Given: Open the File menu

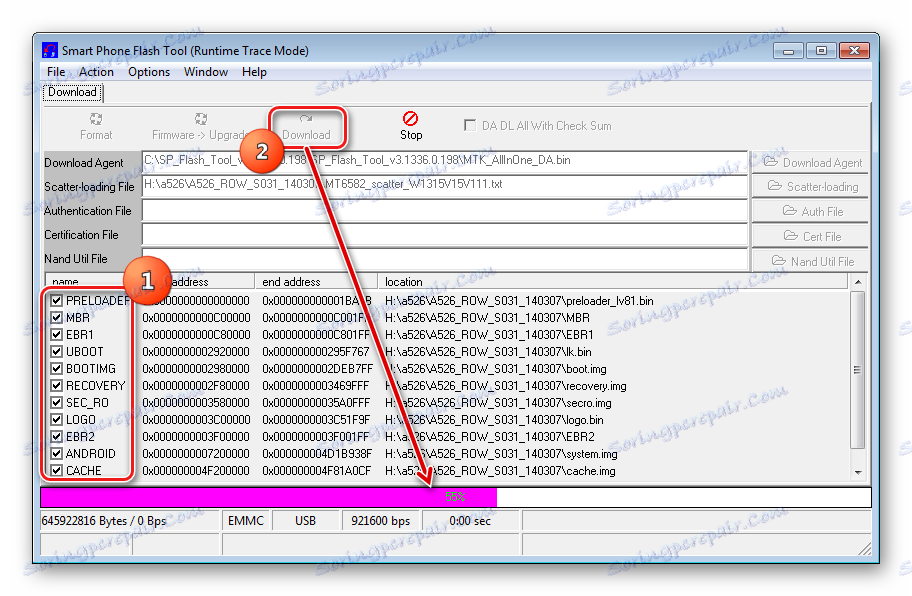Looking at the screenshot, I should click(x=56, y=72).
